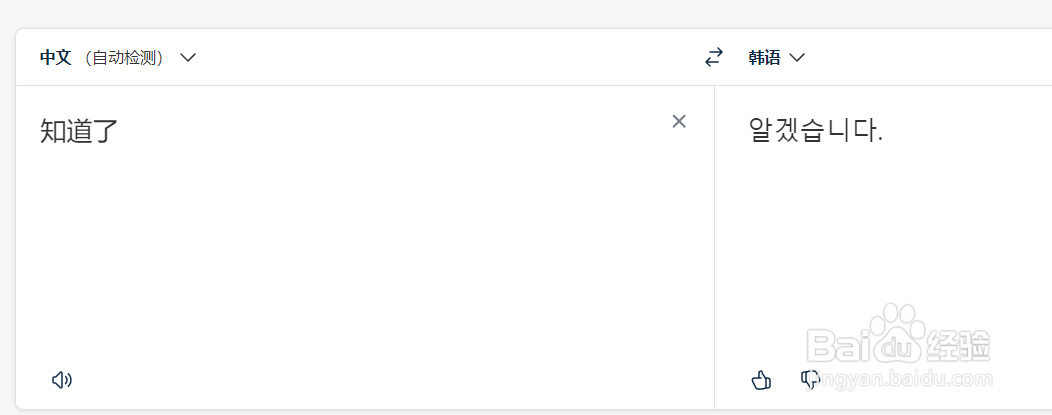The height and width of the screenshot is (415, 1052).
Task: Give the translation a thumbs down
Action: coord(811,380)
